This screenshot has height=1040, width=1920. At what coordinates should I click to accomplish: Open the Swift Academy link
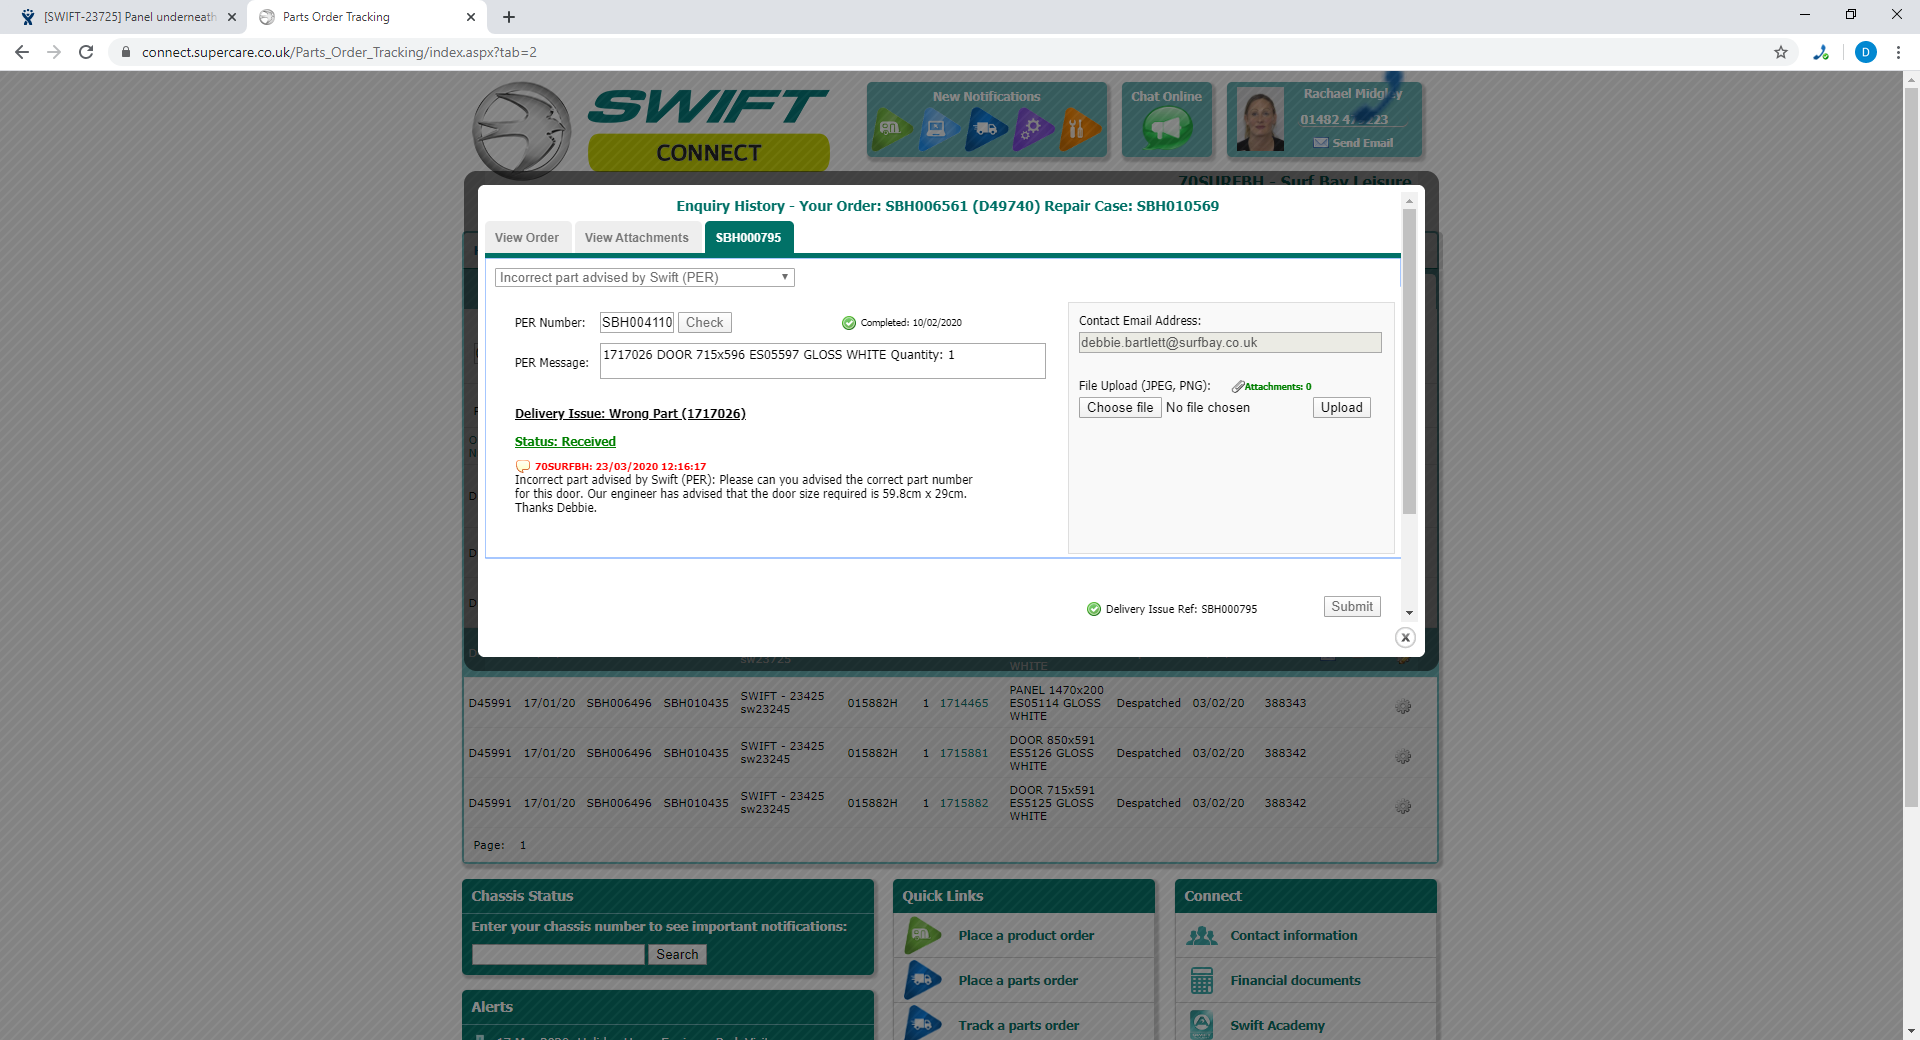click(1277, 1026)
